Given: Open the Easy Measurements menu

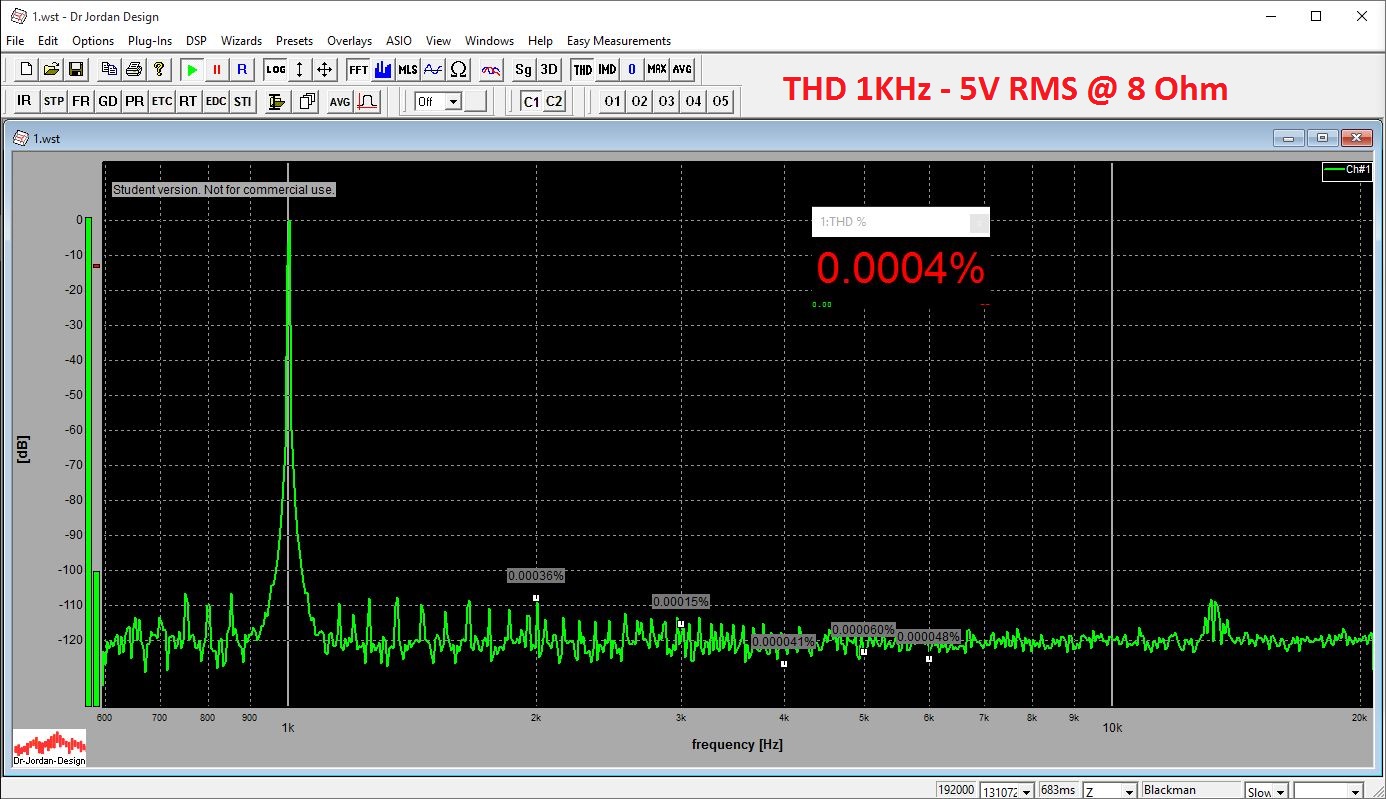Looking at the screenshot, I should click(x=618, y=41).
